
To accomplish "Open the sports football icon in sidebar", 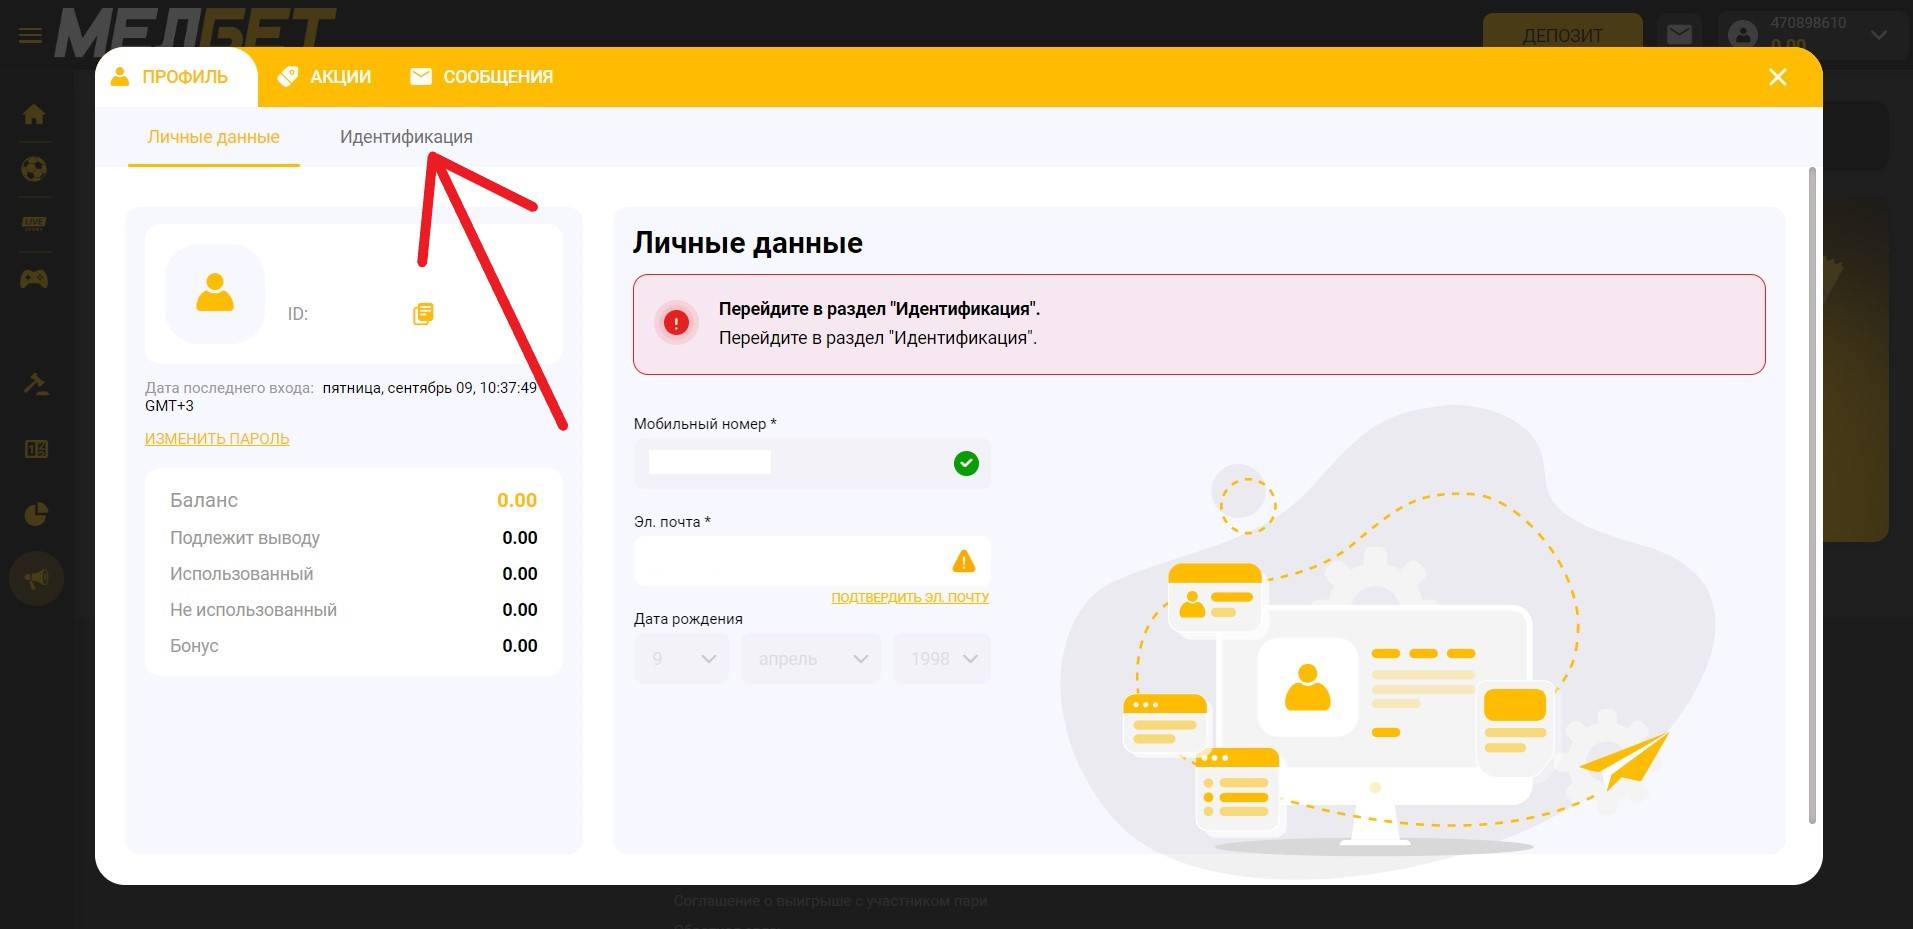I will point(34,169).
